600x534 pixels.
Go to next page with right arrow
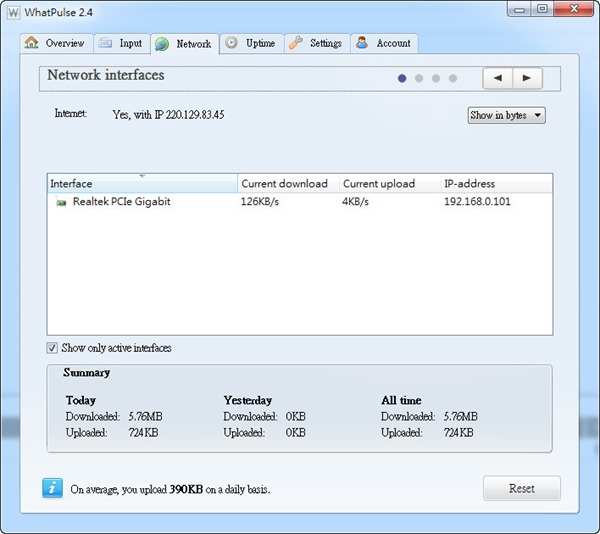coord(527,78)
